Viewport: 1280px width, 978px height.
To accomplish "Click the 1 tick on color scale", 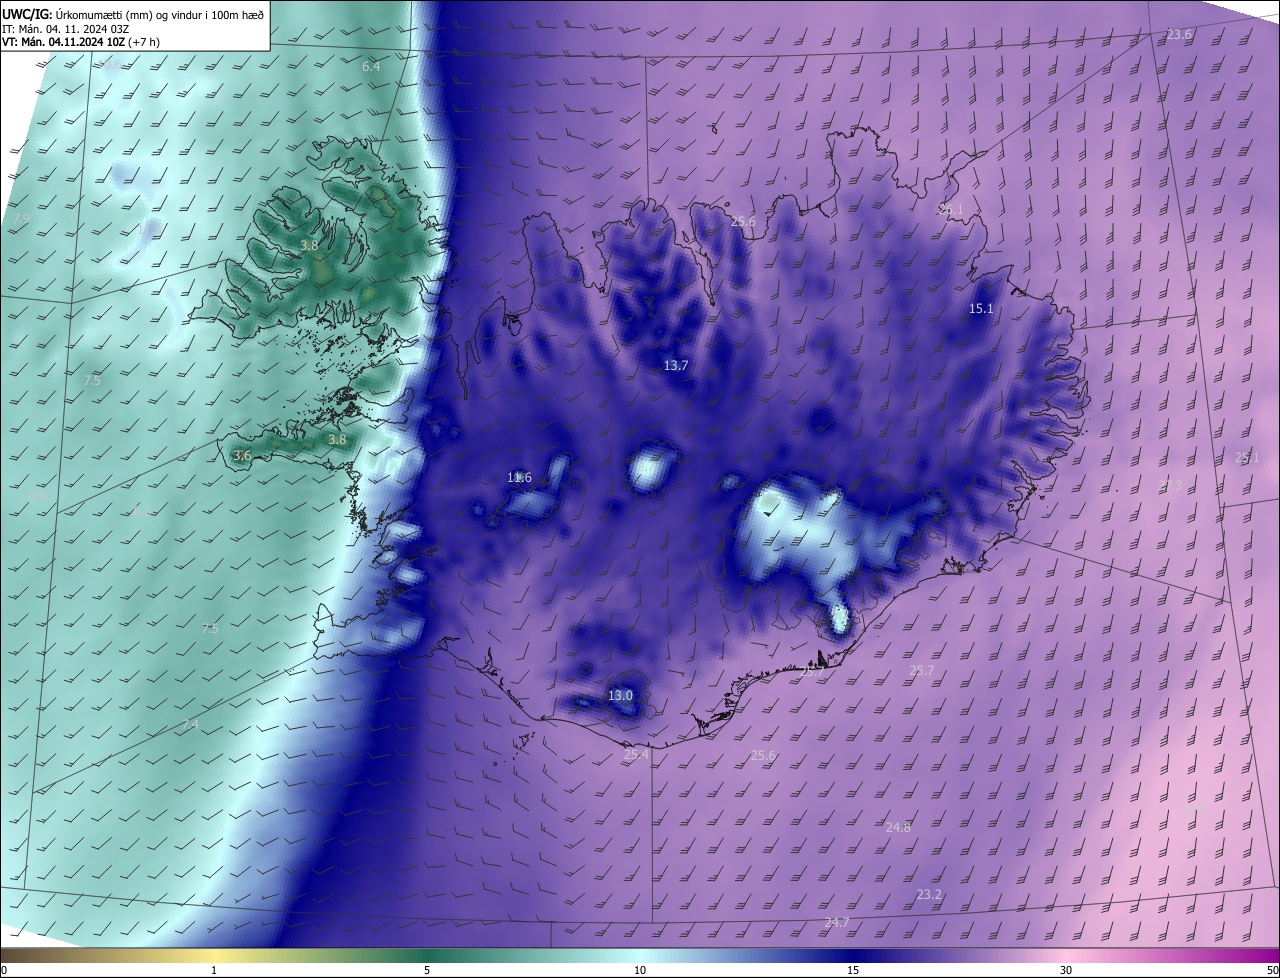I will [x=214, y=970].
